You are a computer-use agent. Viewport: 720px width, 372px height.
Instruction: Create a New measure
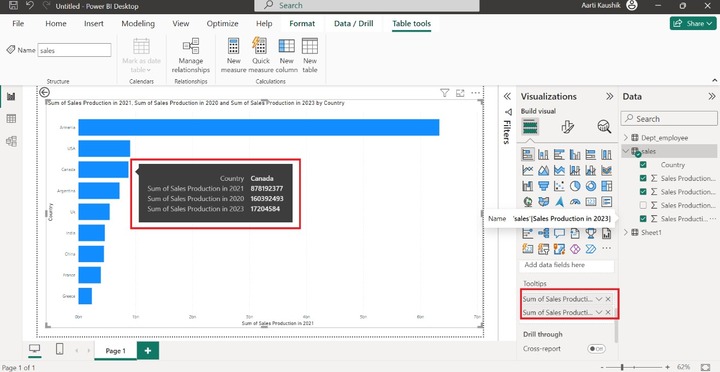(x=234, y=56)
